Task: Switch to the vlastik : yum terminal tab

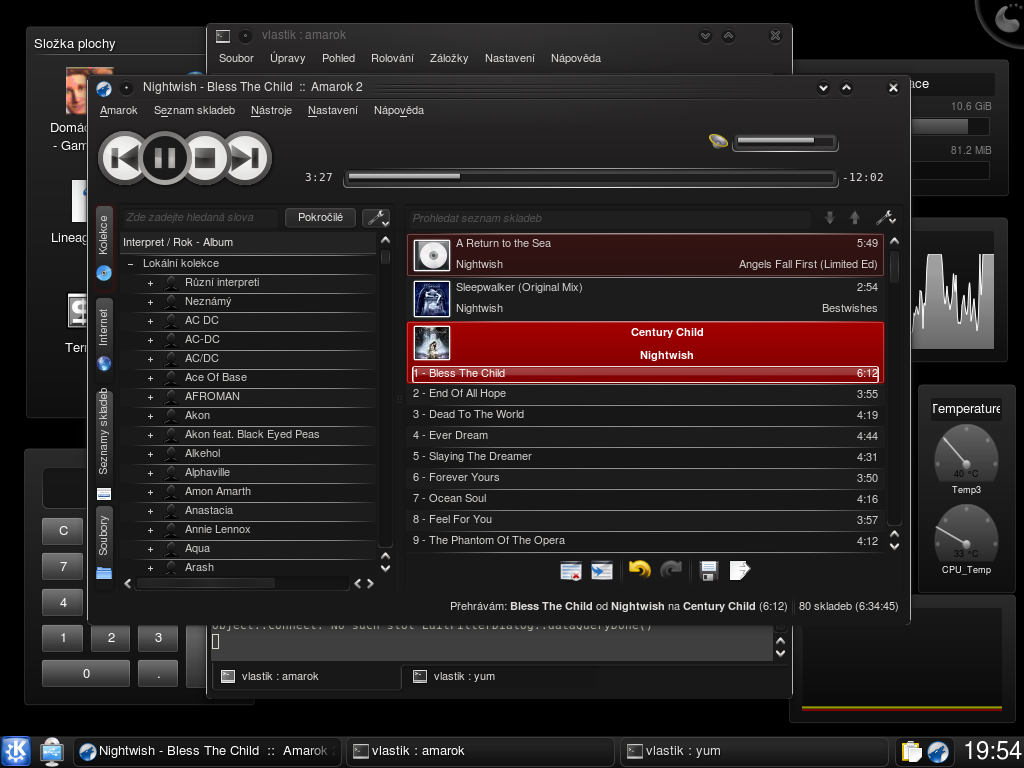Action: 464,677
